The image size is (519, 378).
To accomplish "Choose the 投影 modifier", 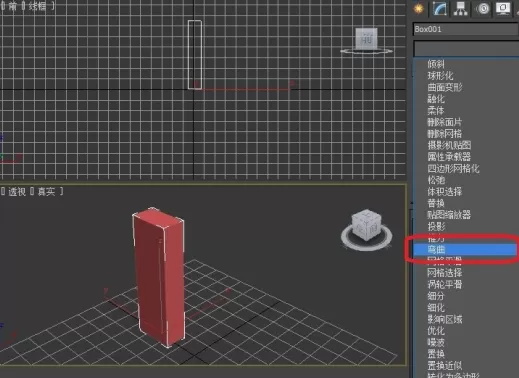I will (436, 226).
